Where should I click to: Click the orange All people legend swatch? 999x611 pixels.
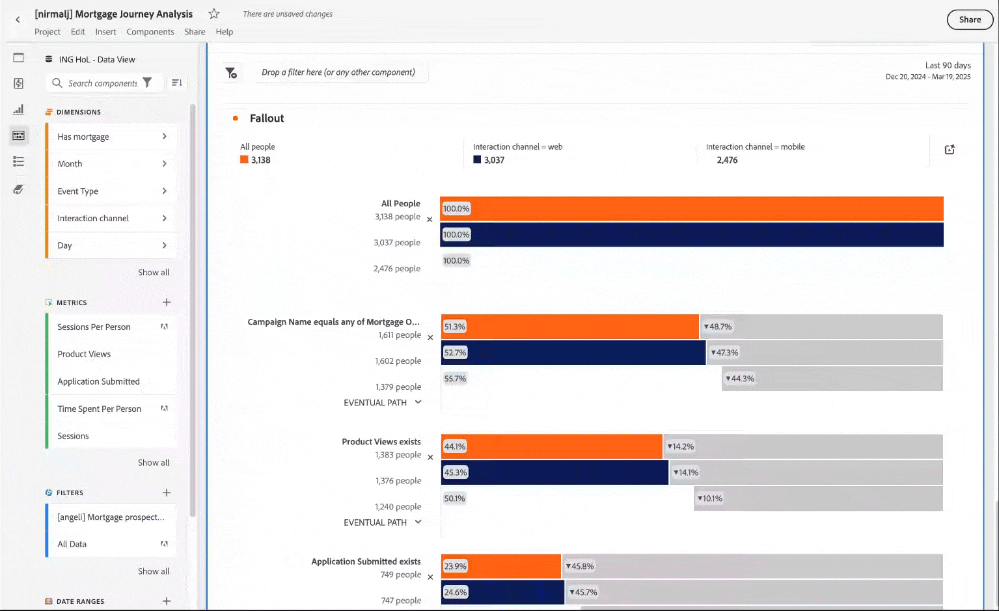click(244, 160)
